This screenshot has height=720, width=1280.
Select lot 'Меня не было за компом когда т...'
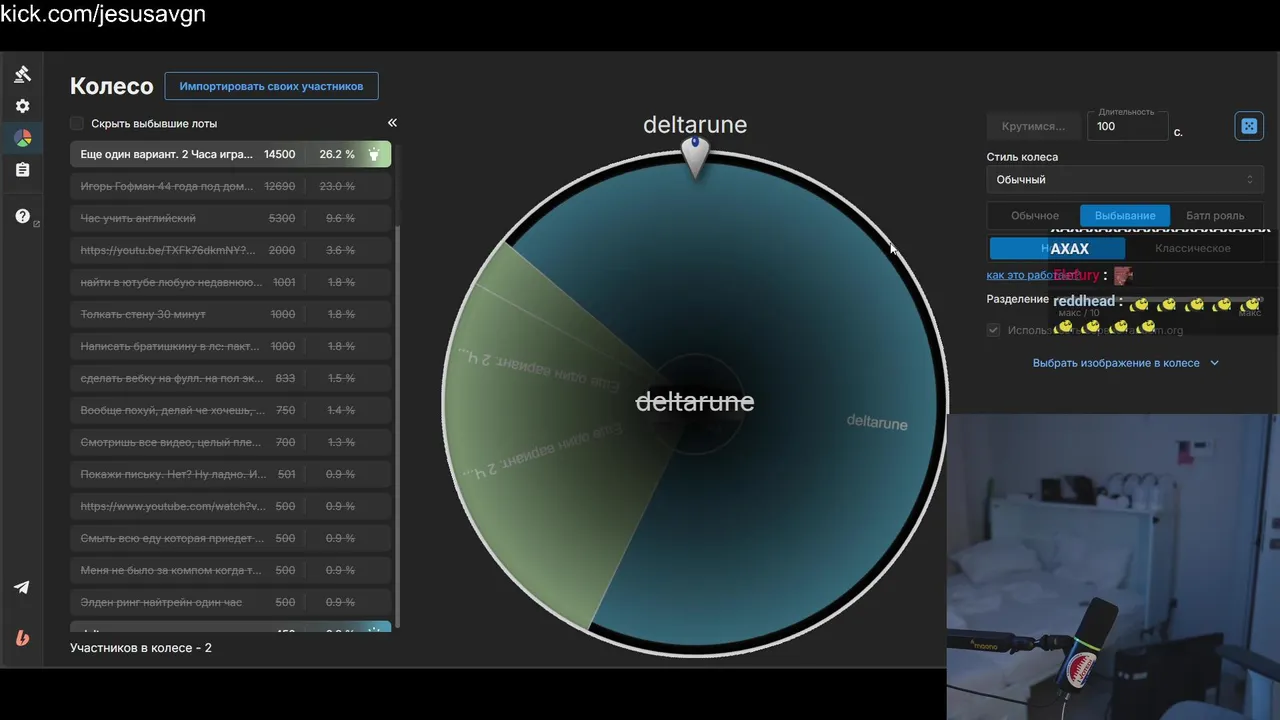point(230,570)
